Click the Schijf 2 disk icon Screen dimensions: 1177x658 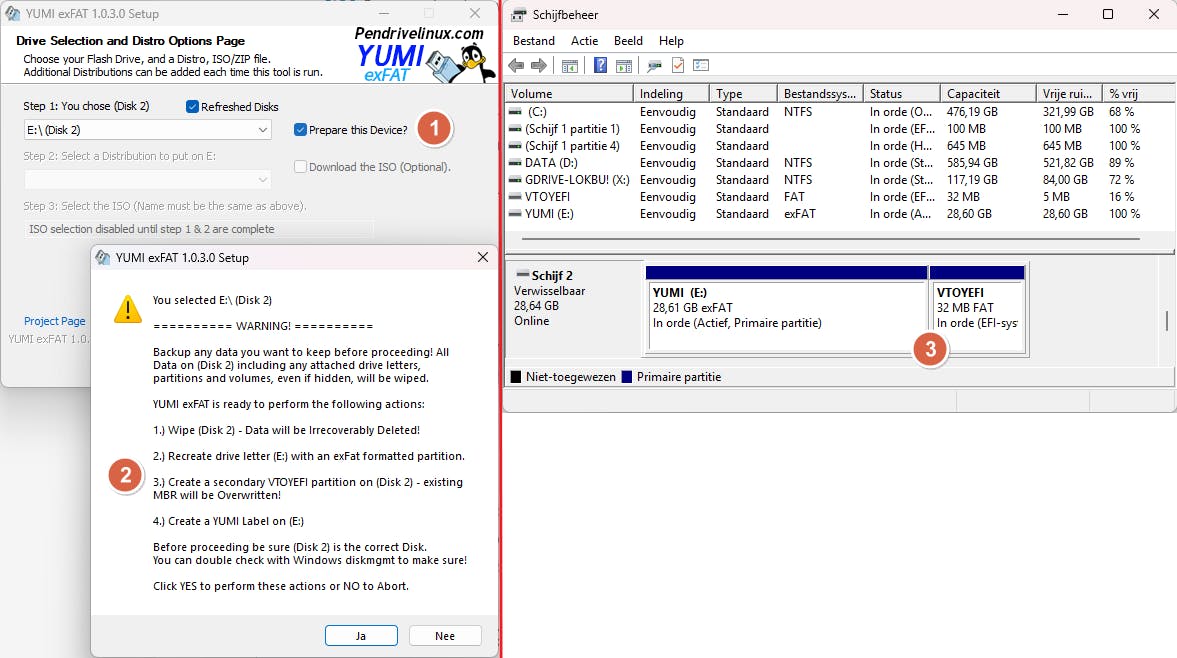coord(522,275)
